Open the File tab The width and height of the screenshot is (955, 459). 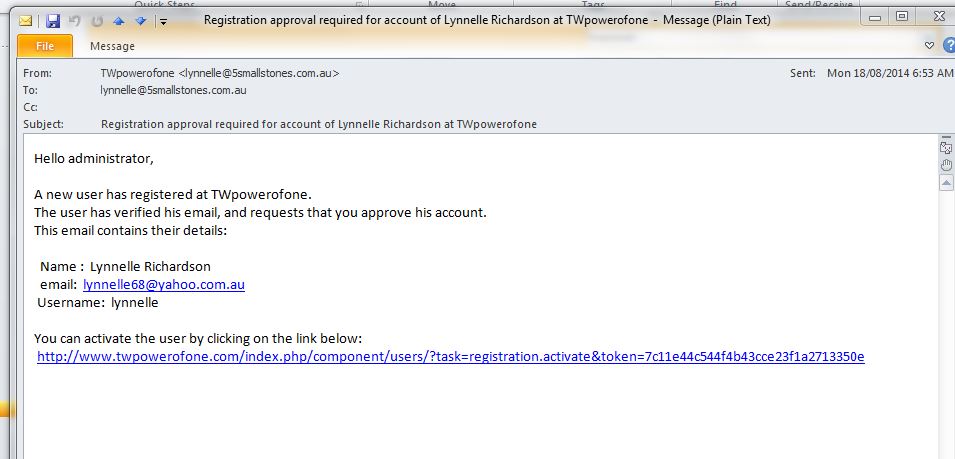[x=44, y=46]
